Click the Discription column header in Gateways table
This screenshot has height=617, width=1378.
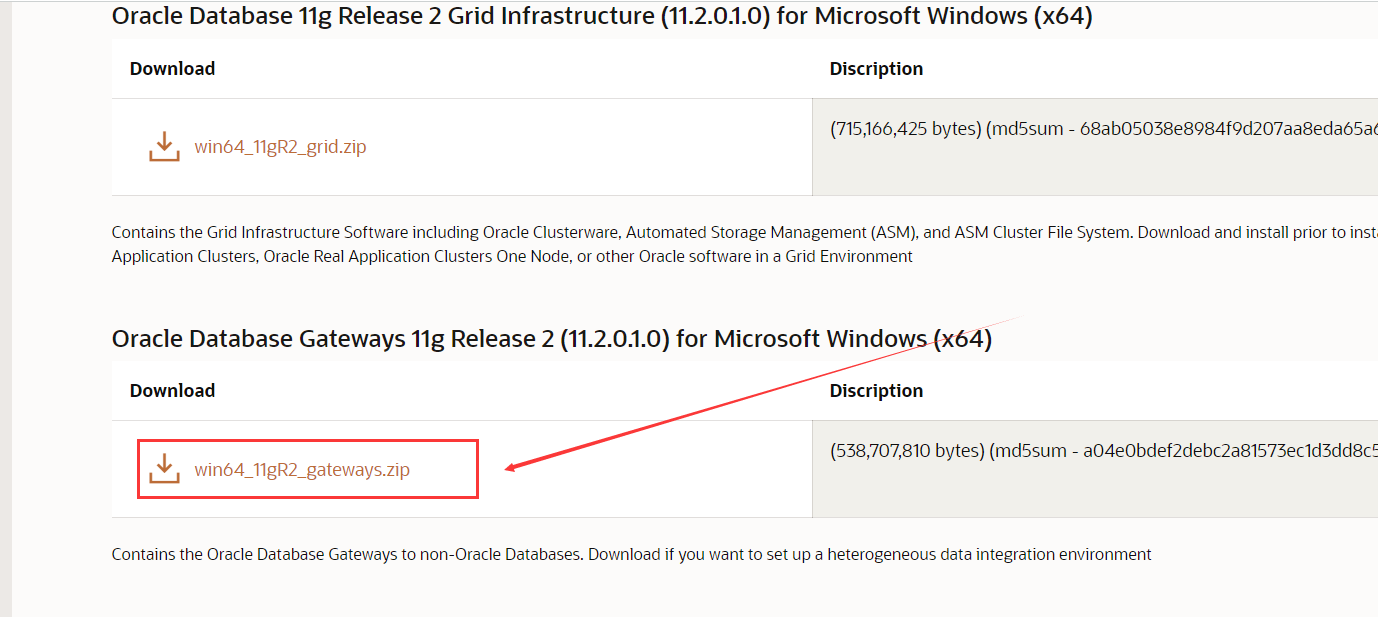876,391
